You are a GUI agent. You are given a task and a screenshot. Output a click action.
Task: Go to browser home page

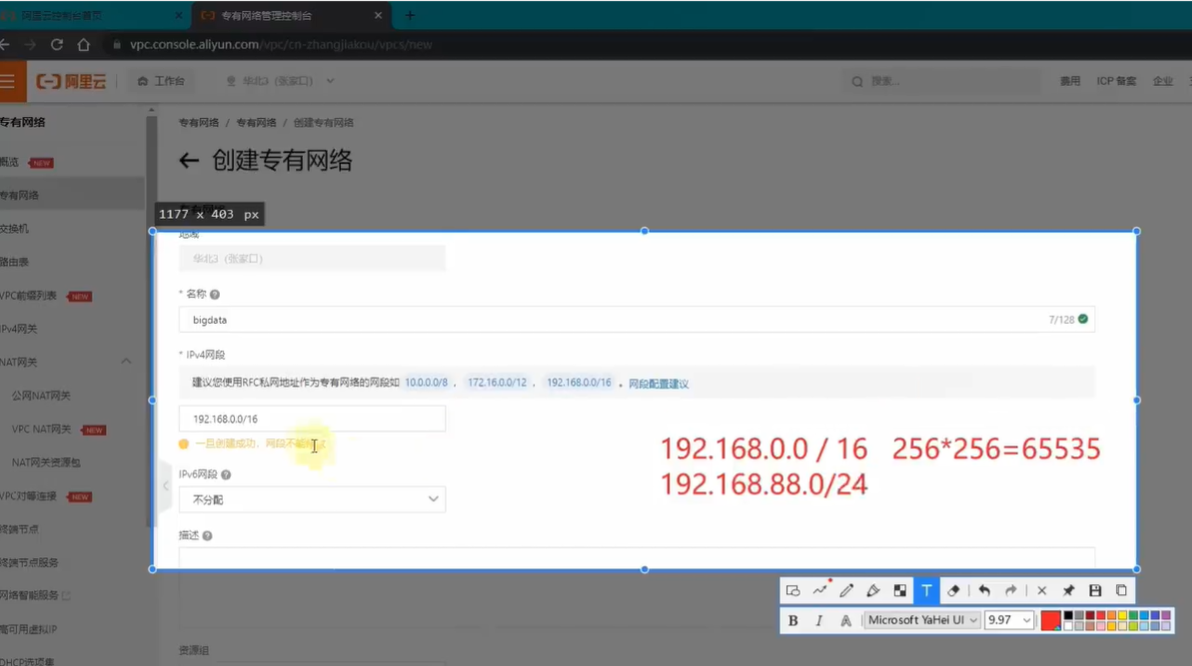84,45
